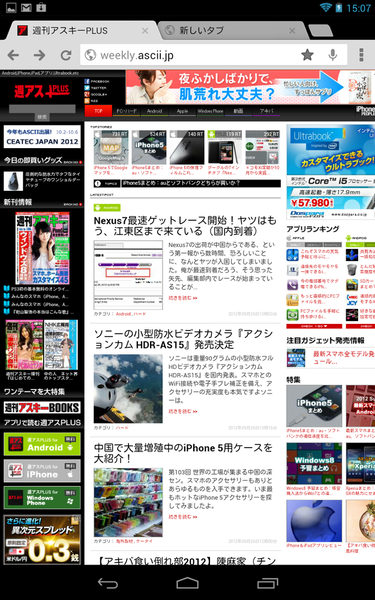Tap the green ANDROID category badge
The height and width of the screenshot is (600, 375).
107,208
